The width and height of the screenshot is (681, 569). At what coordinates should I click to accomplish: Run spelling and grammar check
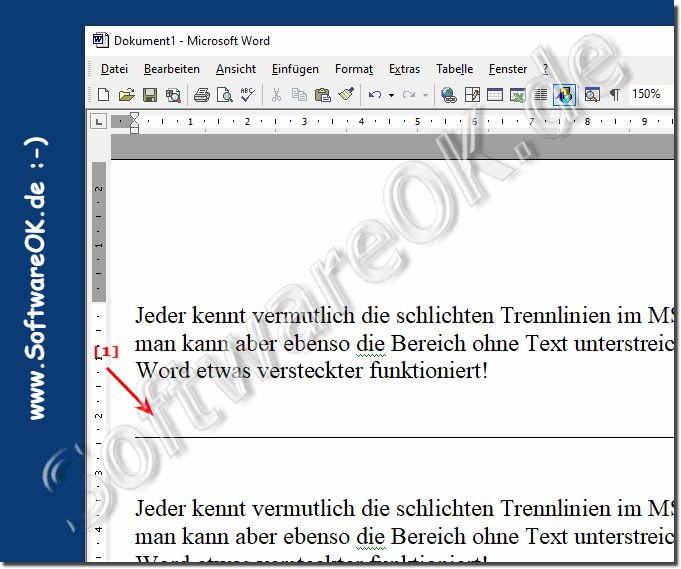248,94
